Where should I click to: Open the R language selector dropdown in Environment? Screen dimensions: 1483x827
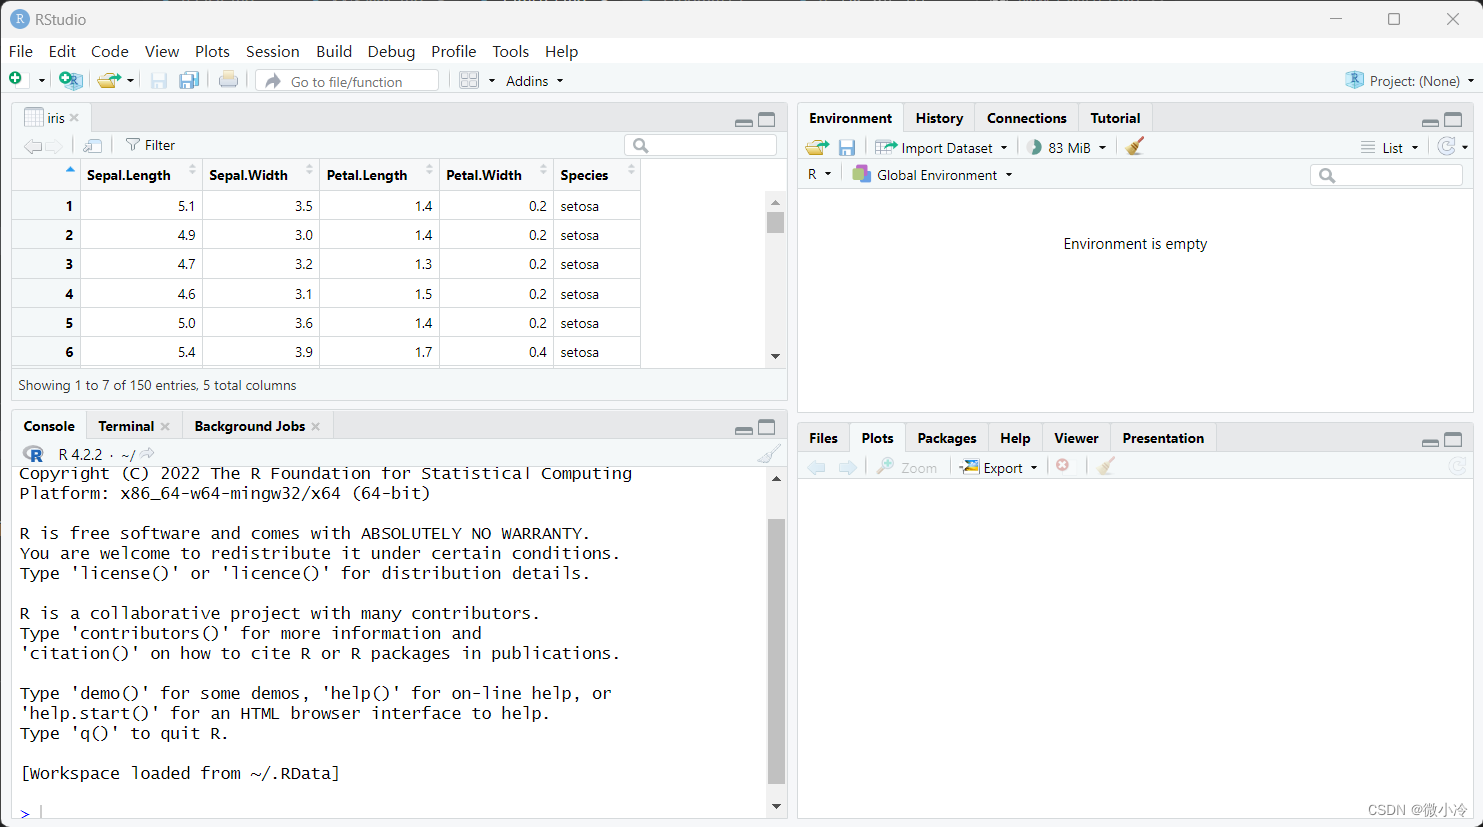click(x=819, y=175)
